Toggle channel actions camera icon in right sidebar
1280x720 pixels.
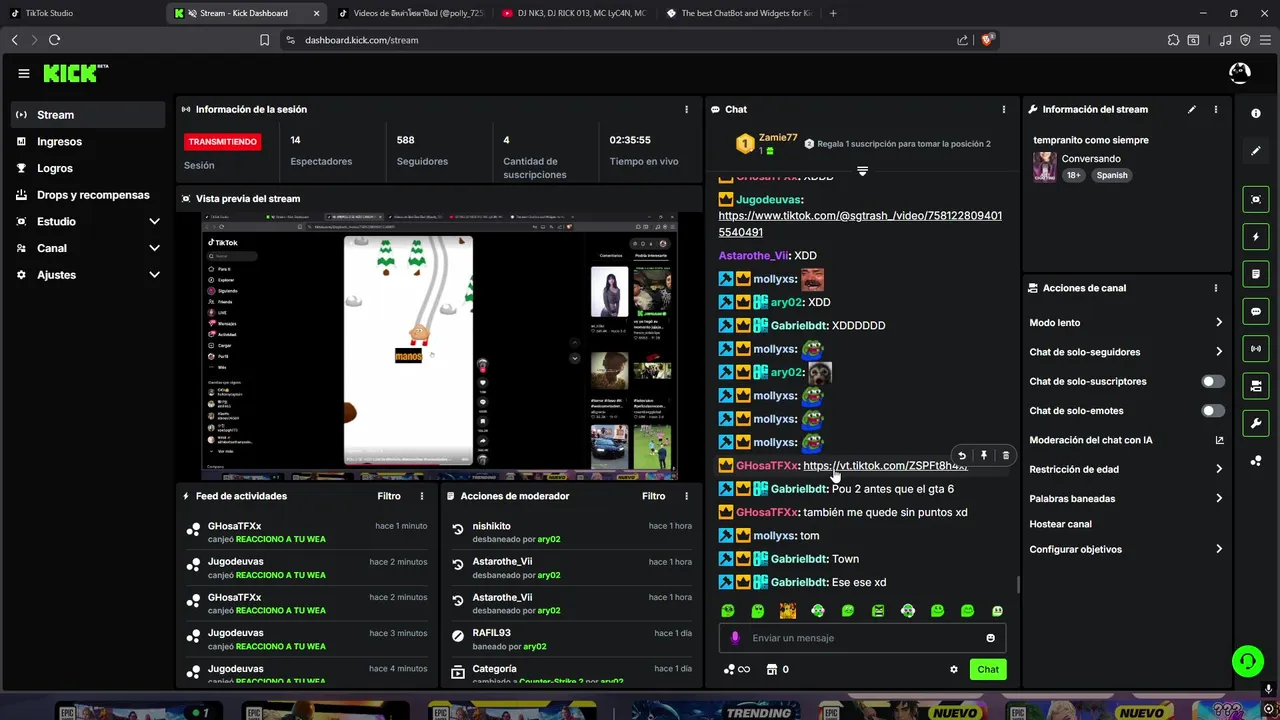(x=1256, y=386)
